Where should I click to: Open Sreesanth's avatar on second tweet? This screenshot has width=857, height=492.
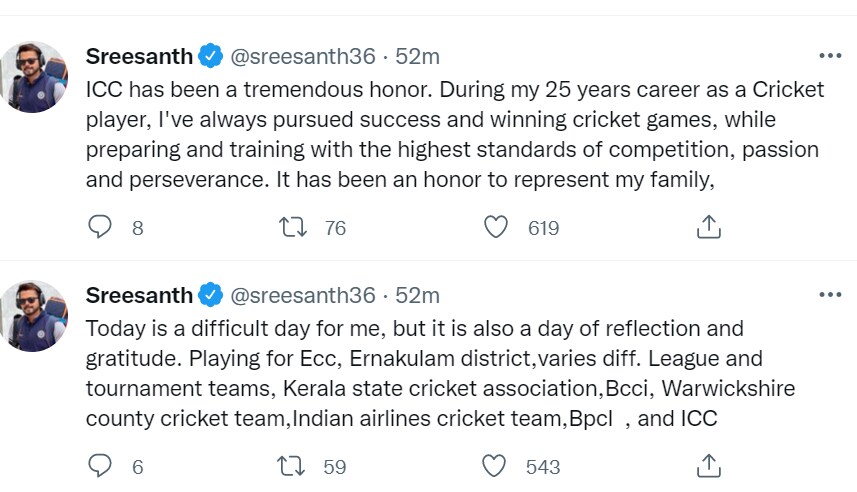[33, 316]
